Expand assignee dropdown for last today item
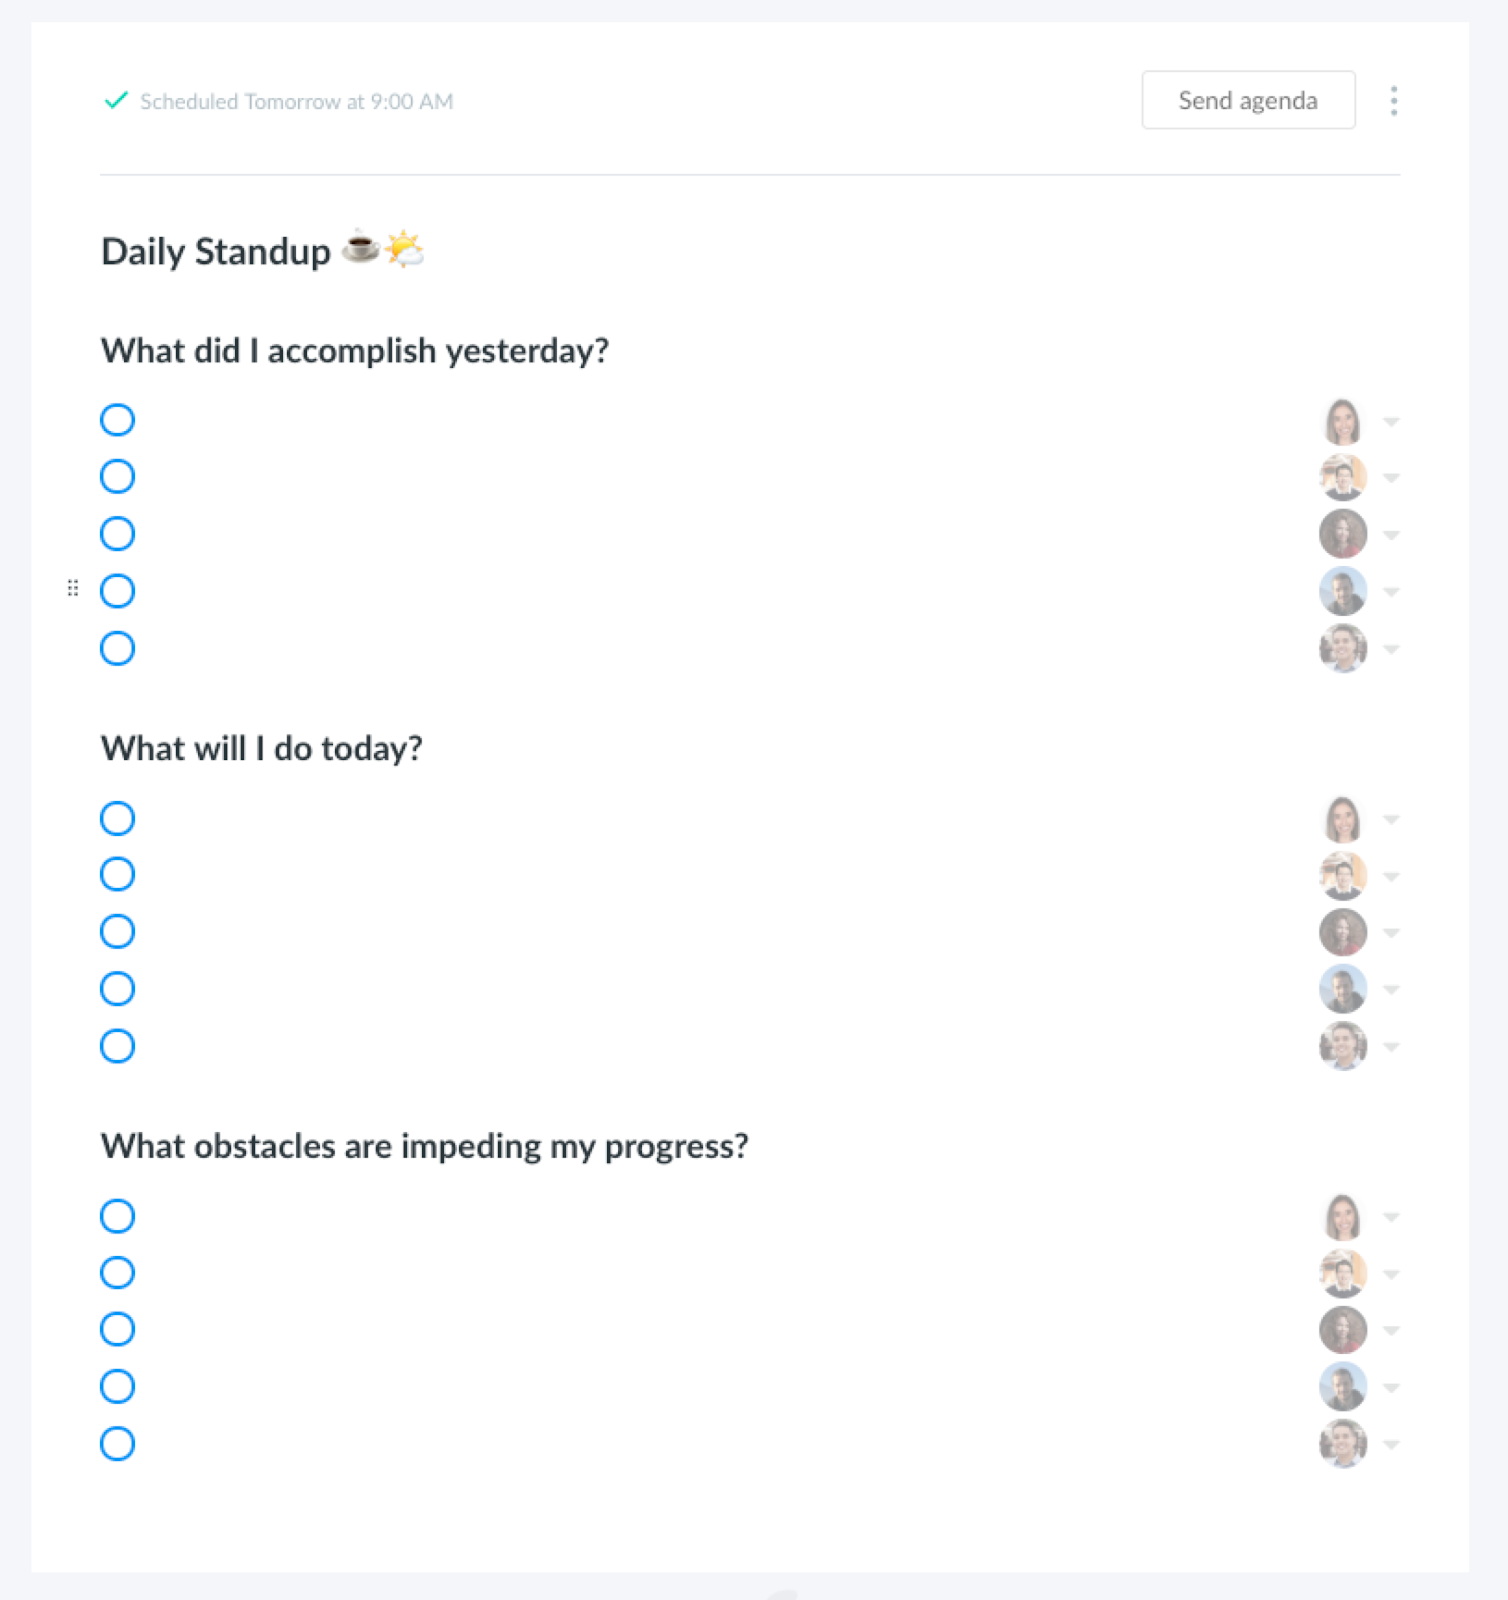Viewport: 1508px width, 1600px height. pyautogui.click(x=1391, y=1047)
